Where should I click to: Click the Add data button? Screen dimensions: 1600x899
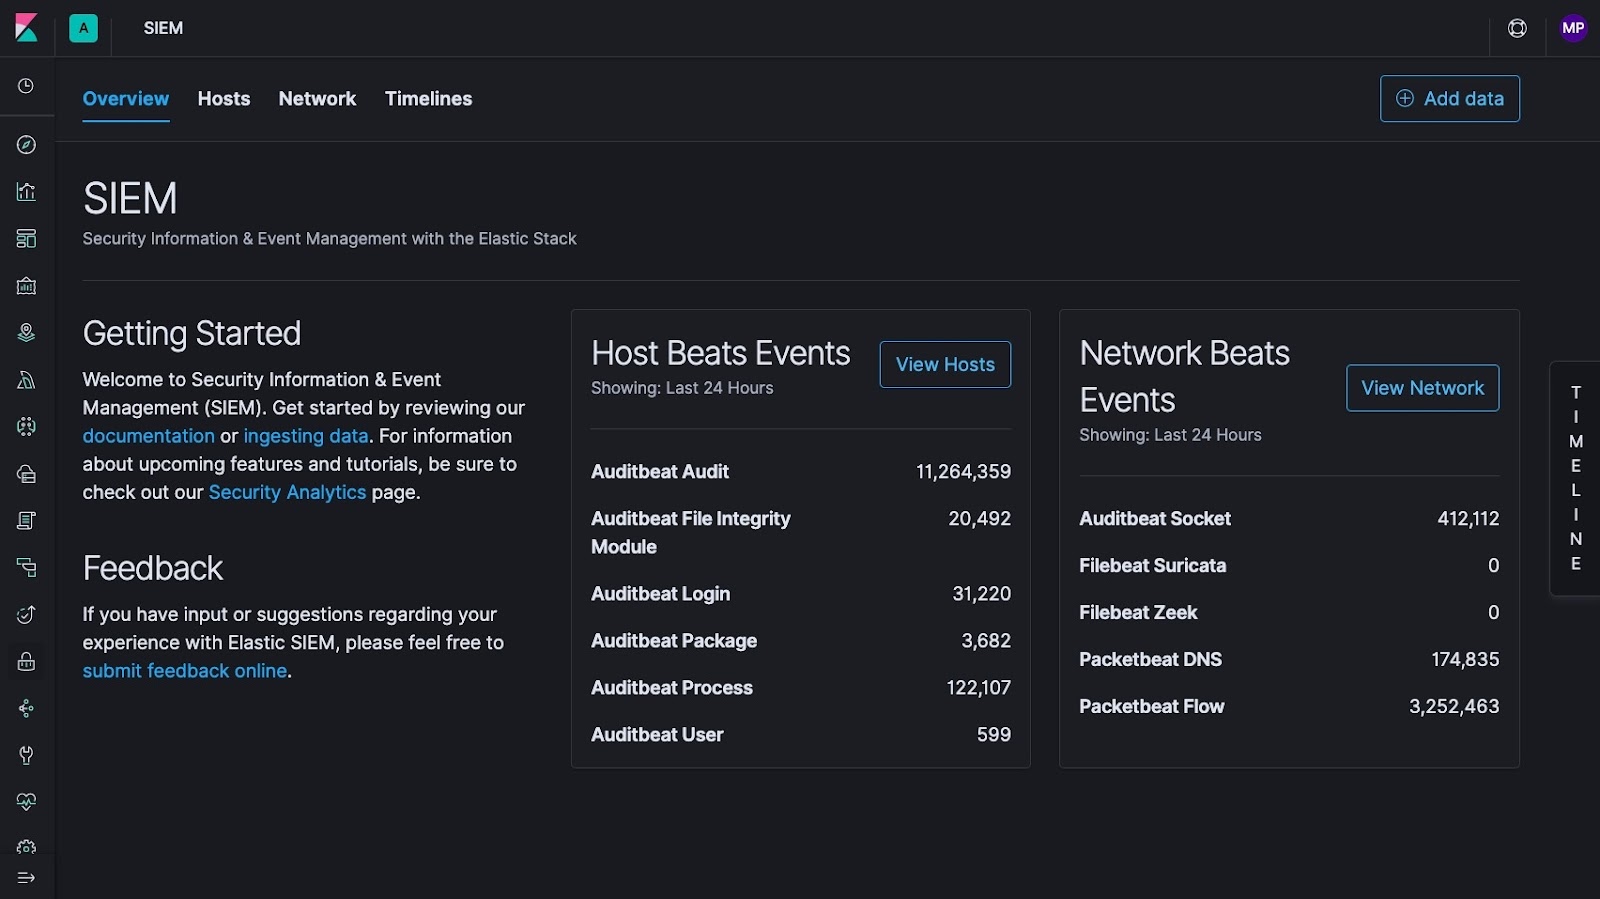[1449, 99]
